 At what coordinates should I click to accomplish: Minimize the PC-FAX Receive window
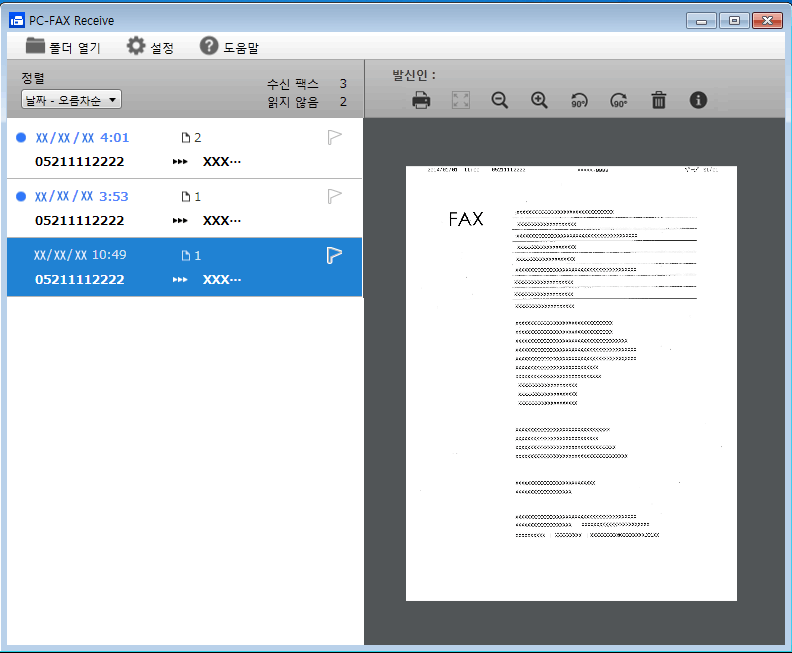point(701,21)
